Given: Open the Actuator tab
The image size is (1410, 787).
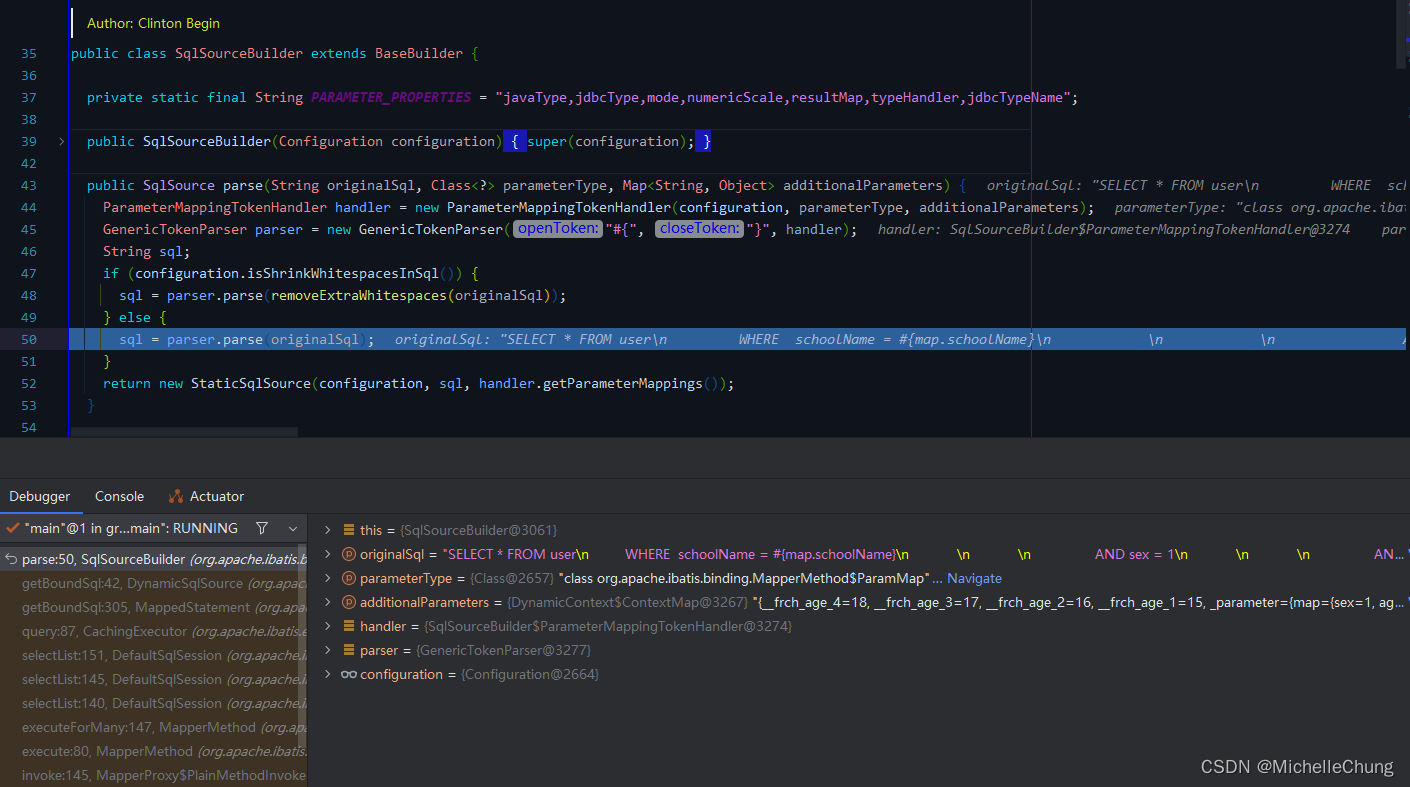Looking at the screenshot, I should (x=206, y=496).
